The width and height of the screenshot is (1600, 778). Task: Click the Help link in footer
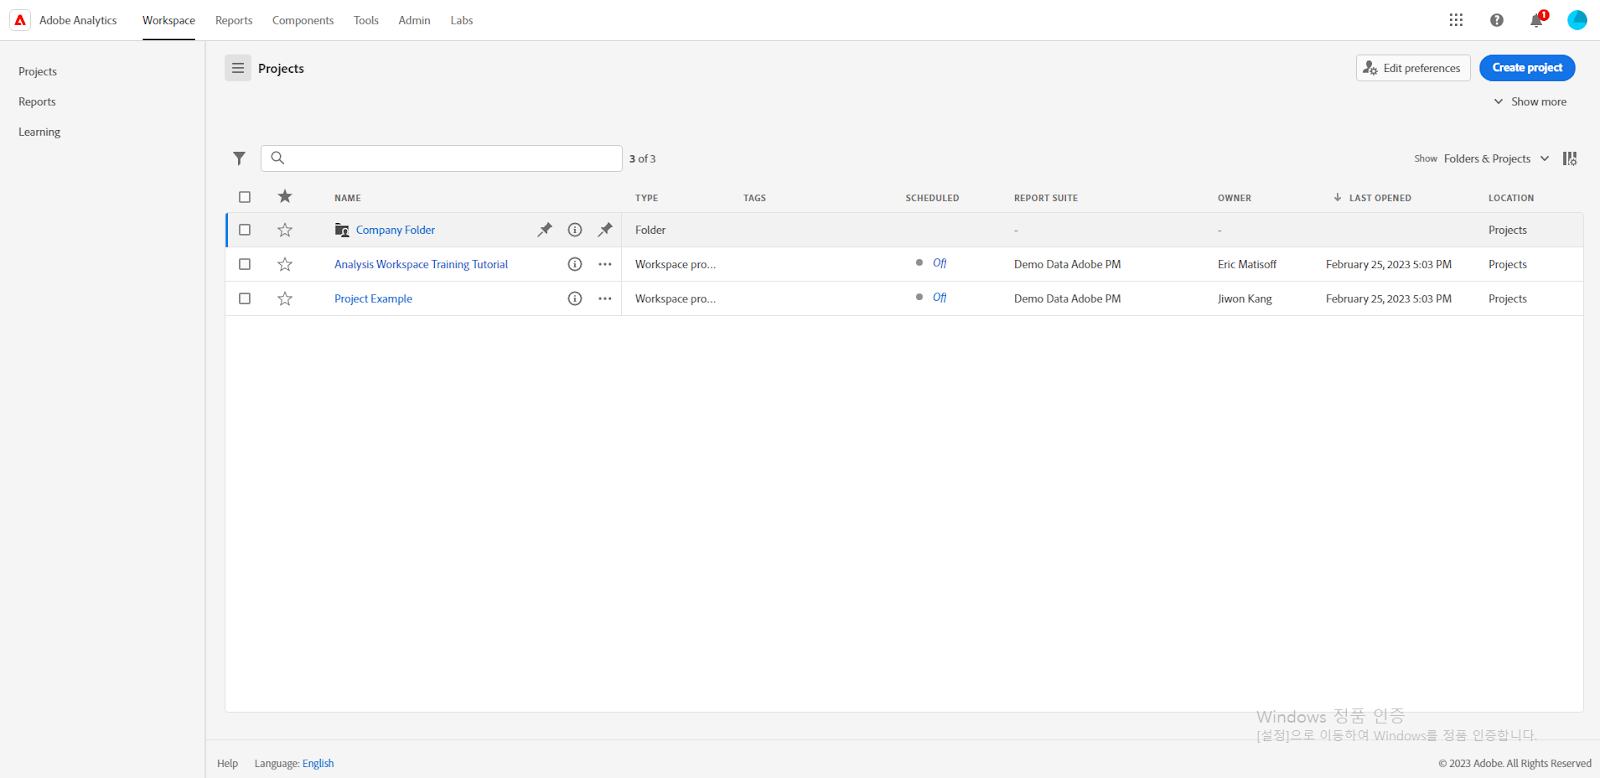(x=228, y=763)
